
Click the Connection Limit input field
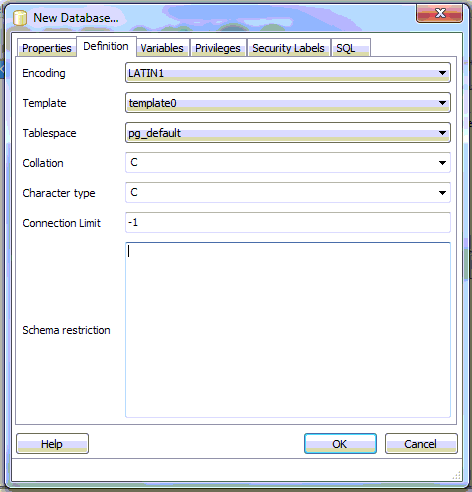[x=288, y=223]
